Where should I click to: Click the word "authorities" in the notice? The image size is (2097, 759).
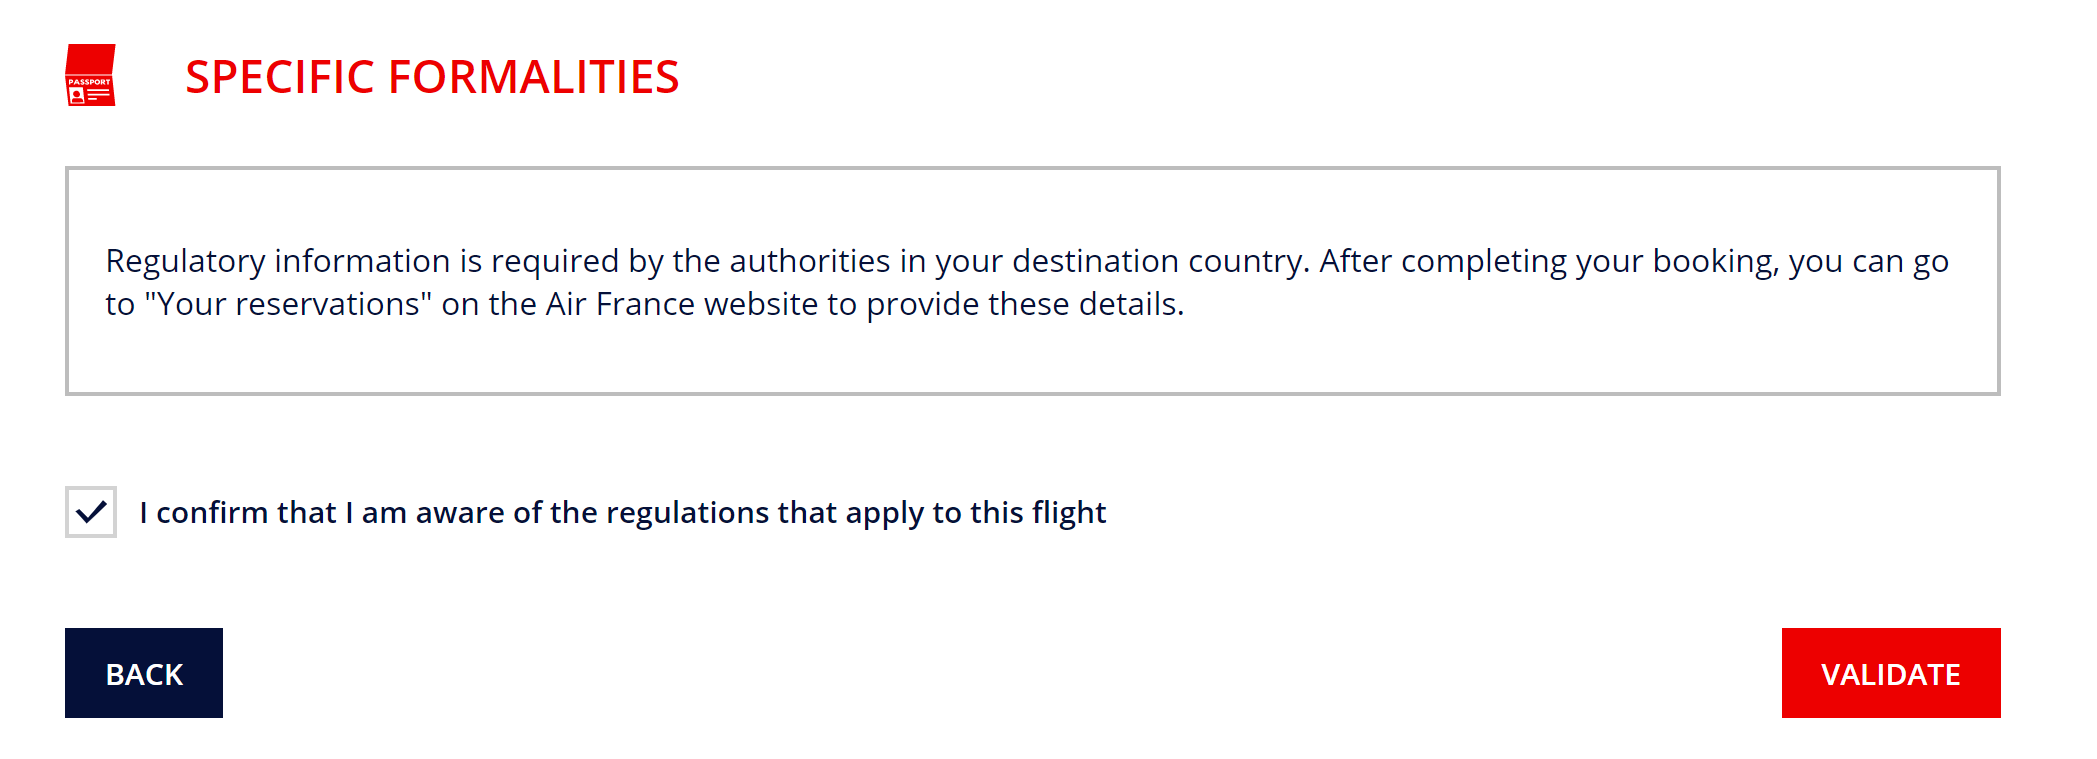(810, 261)
